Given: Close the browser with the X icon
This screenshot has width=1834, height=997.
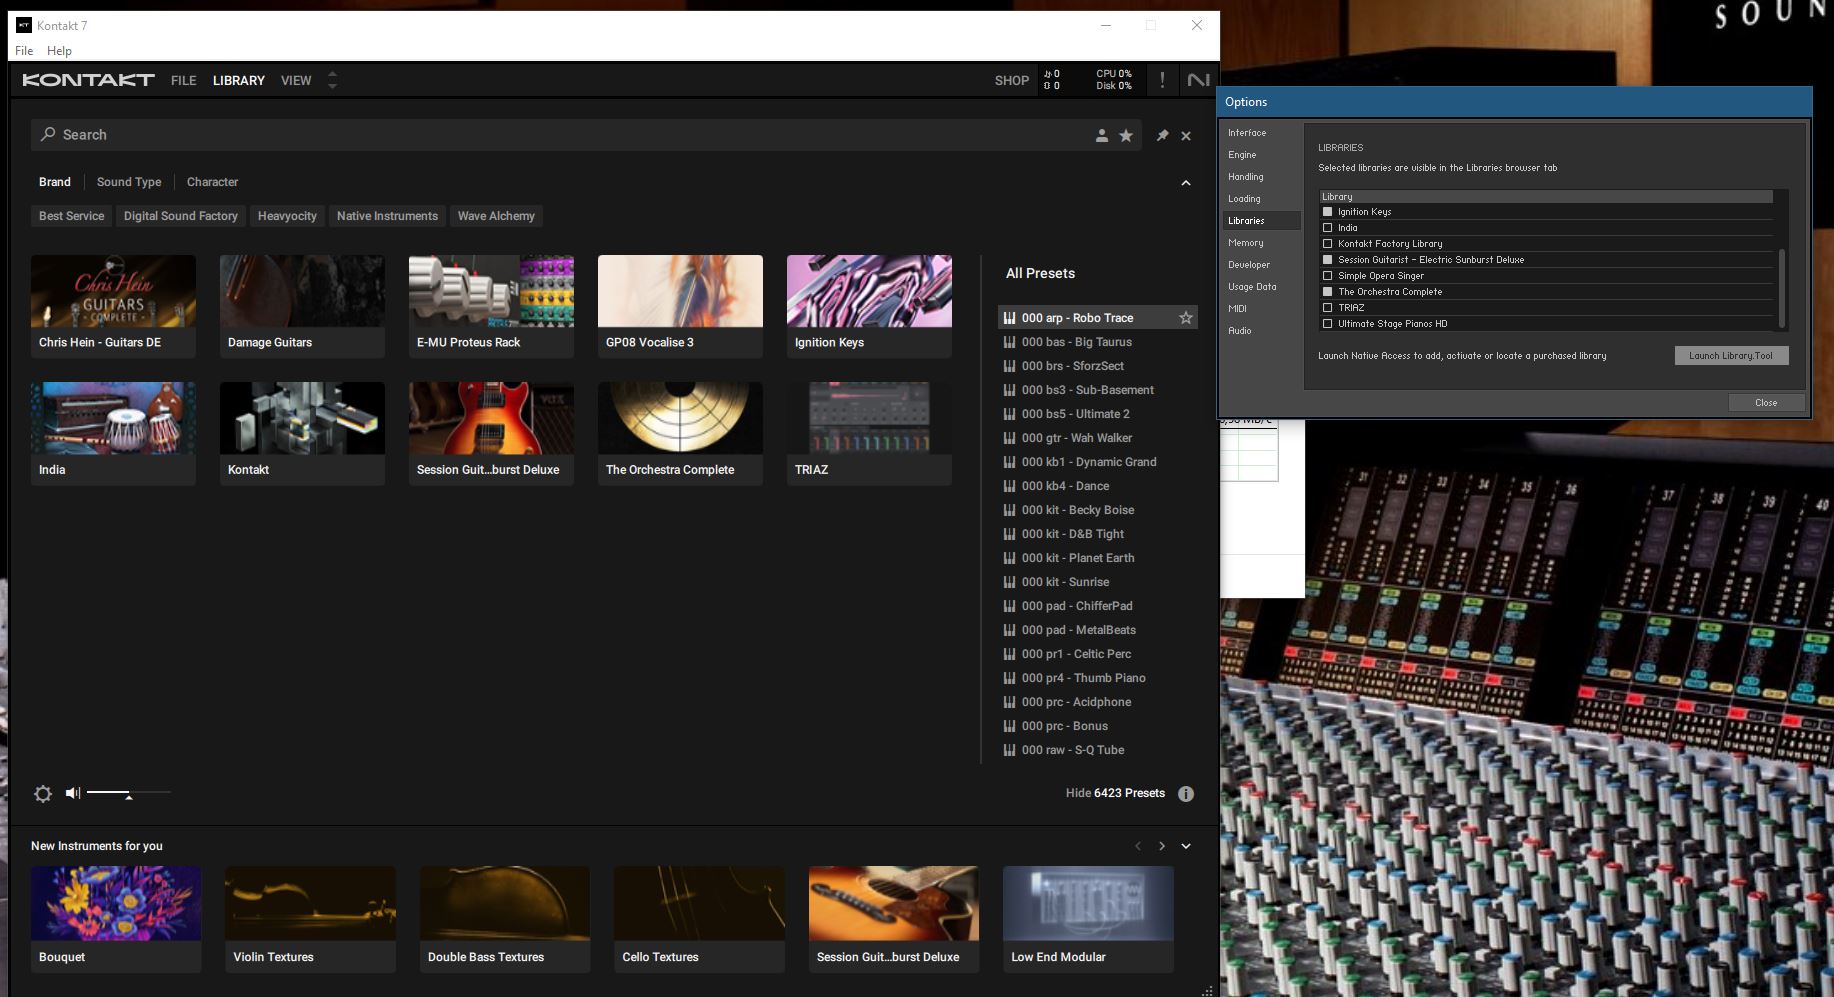Looking at the screenshot, I should pyautogui.click(x=1186, y=136).
